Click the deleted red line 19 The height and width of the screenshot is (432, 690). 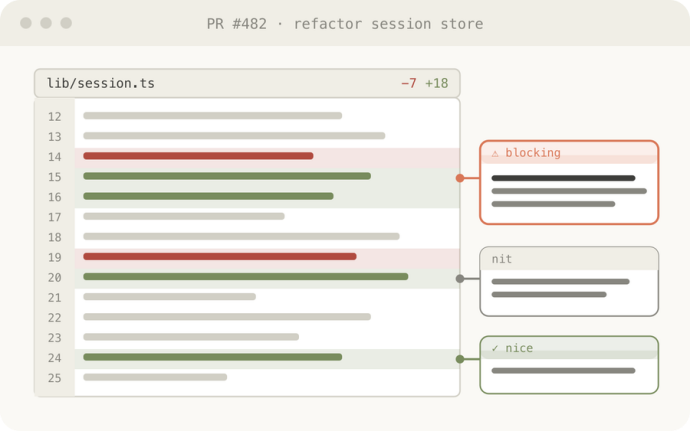click(267, 258)
